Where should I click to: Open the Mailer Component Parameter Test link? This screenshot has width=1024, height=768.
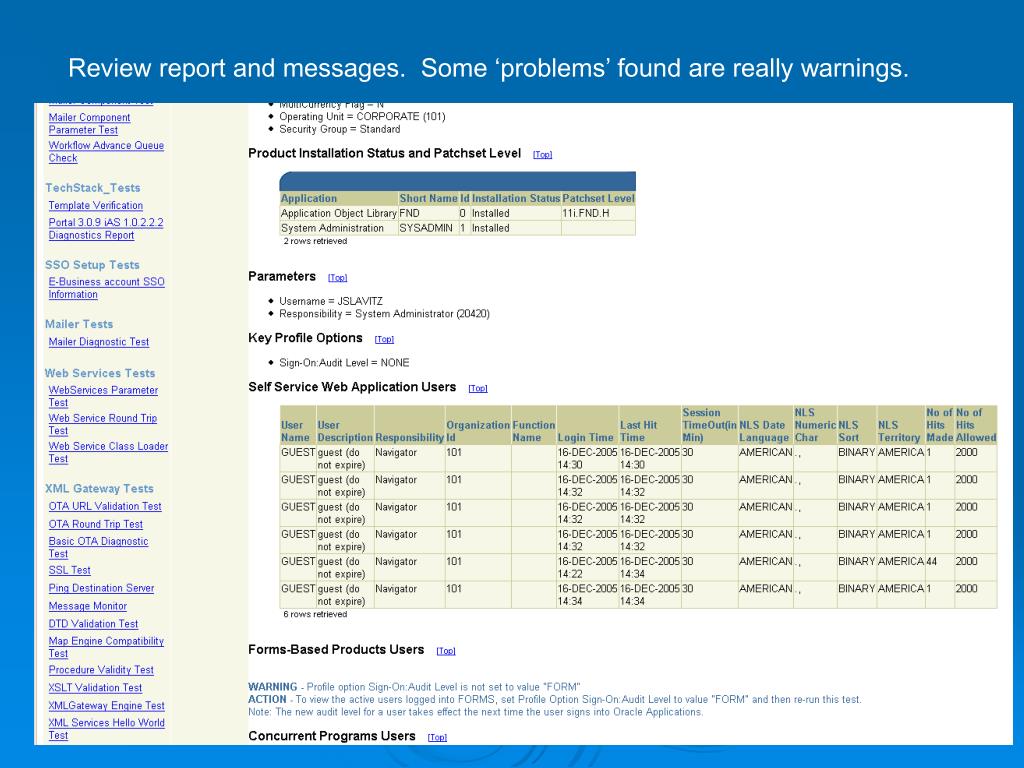point(89,123)
